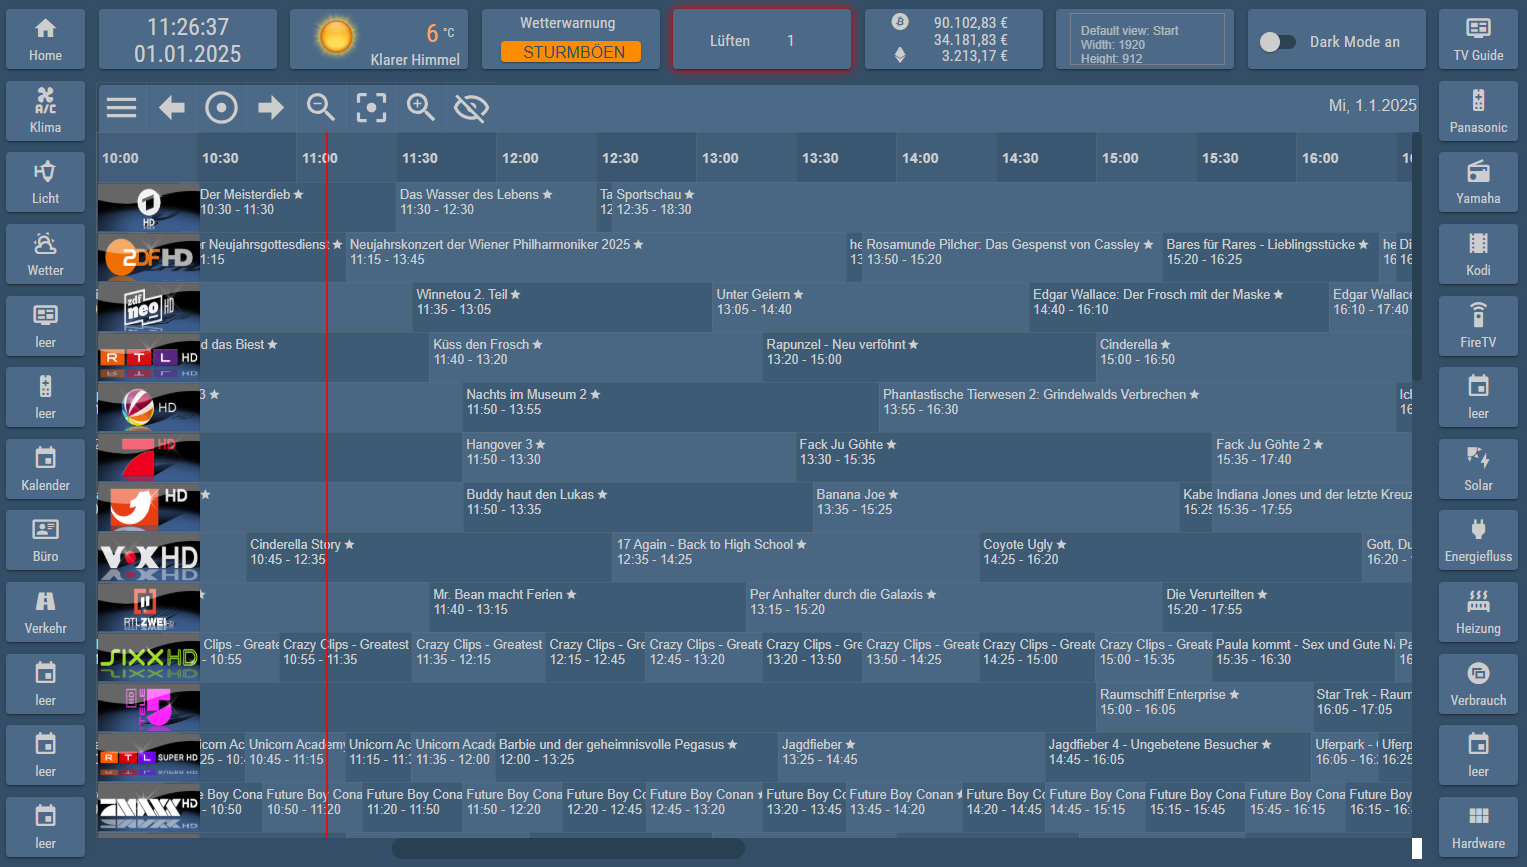Open Raumschiff Enterprise 15:00 program
Screen dimensions: 1527x867
[1204, 708]
